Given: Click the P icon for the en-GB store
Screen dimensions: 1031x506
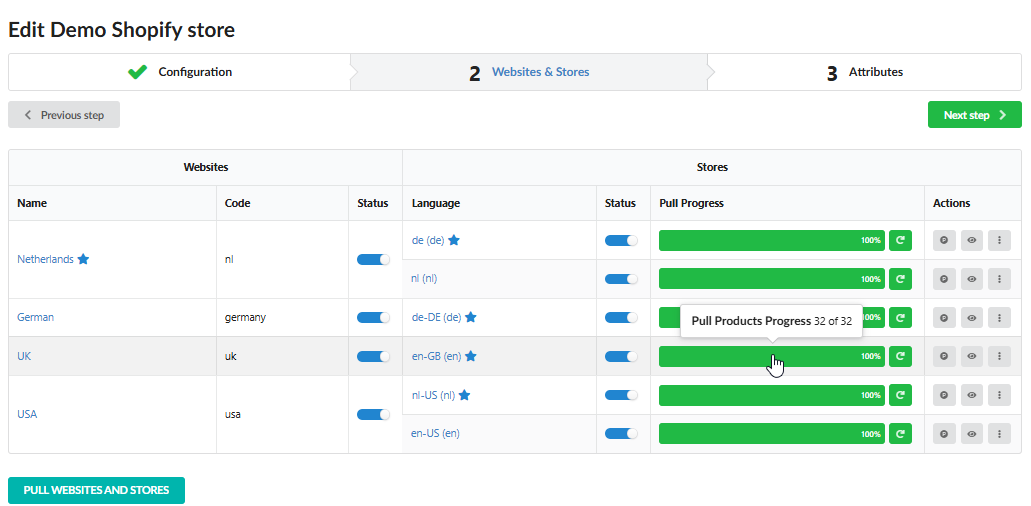Looking at the screenshot, I should tap(945, 356).
